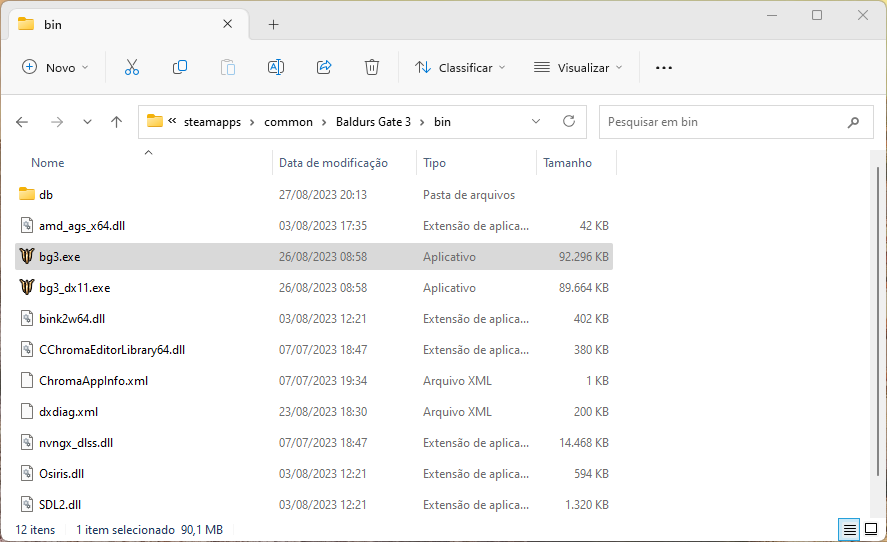
Task: Go up one folder level arrow
Action: tap(117, 122)
